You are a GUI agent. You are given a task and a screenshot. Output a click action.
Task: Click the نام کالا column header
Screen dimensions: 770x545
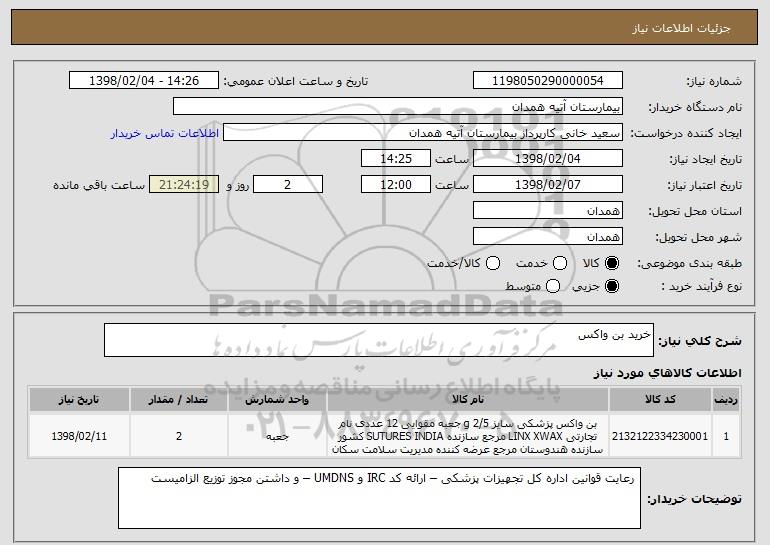coord(468,400)
